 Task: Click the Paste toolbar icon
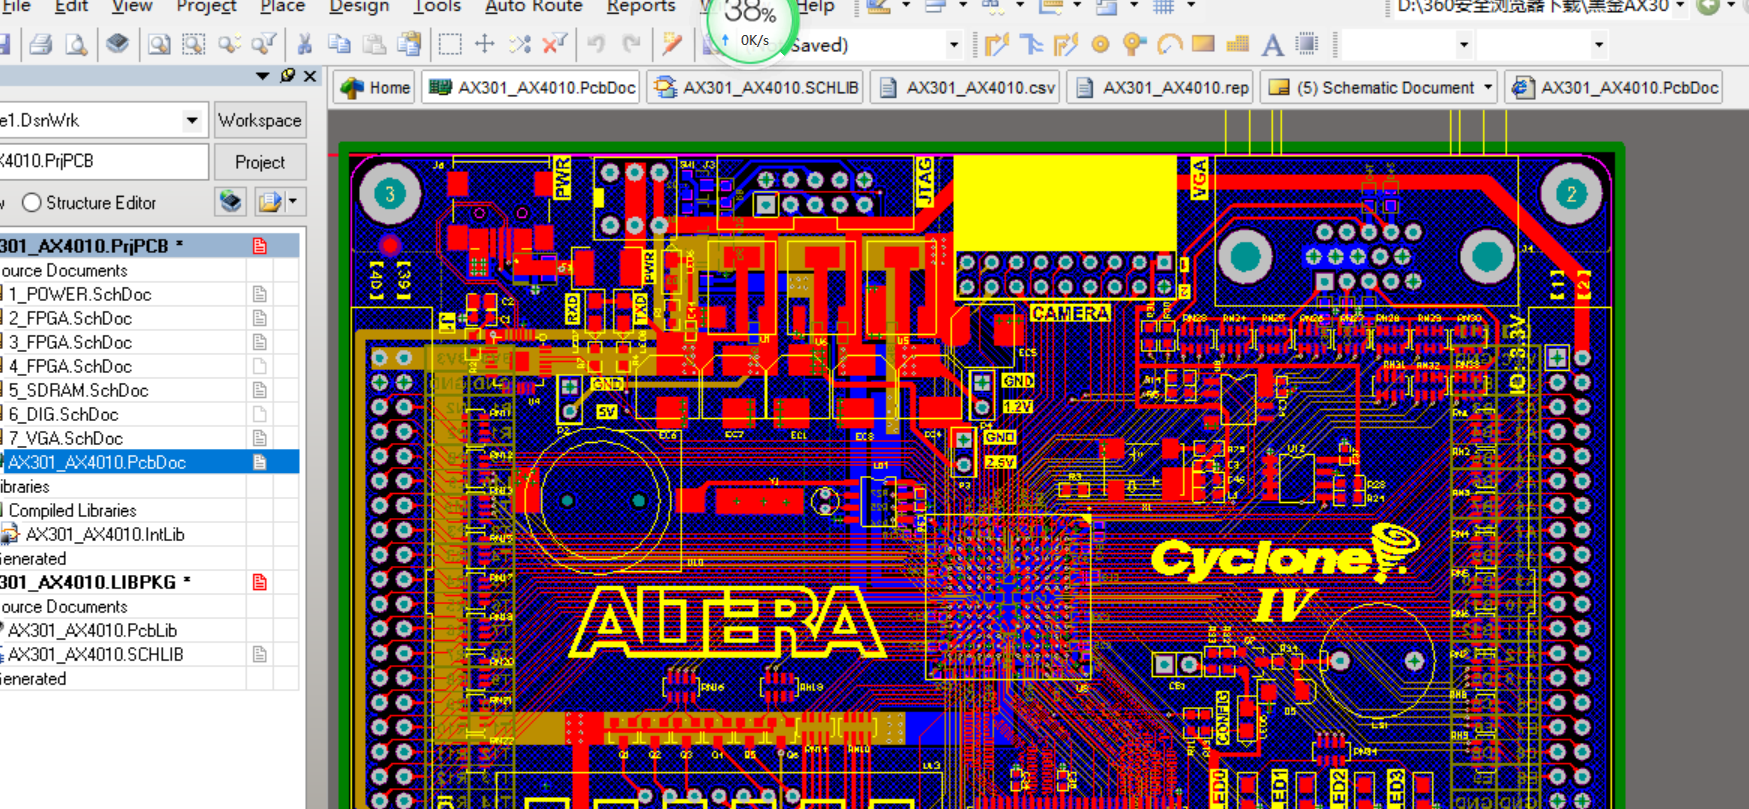coord(374,44)
